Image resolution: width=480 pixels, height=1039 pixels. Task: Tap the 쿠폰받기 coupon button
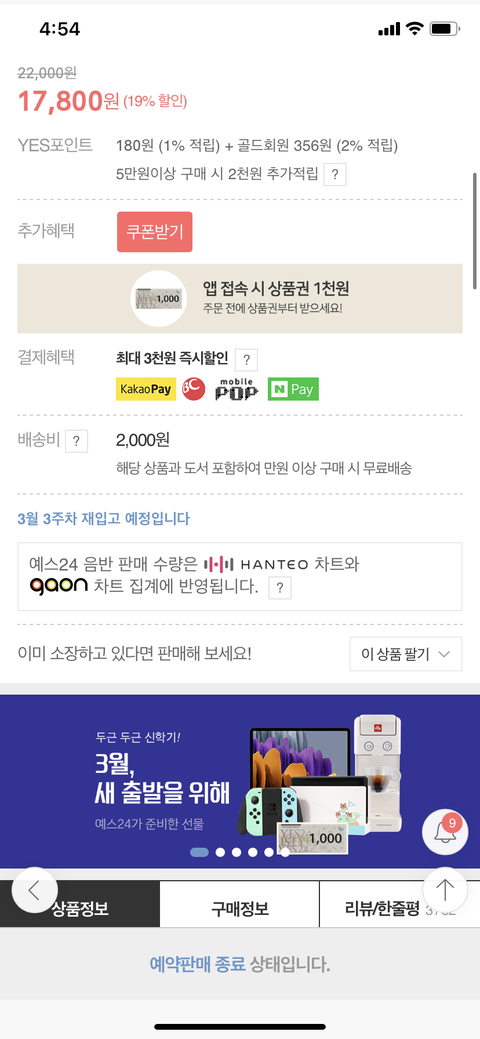(x=154, y=232)
